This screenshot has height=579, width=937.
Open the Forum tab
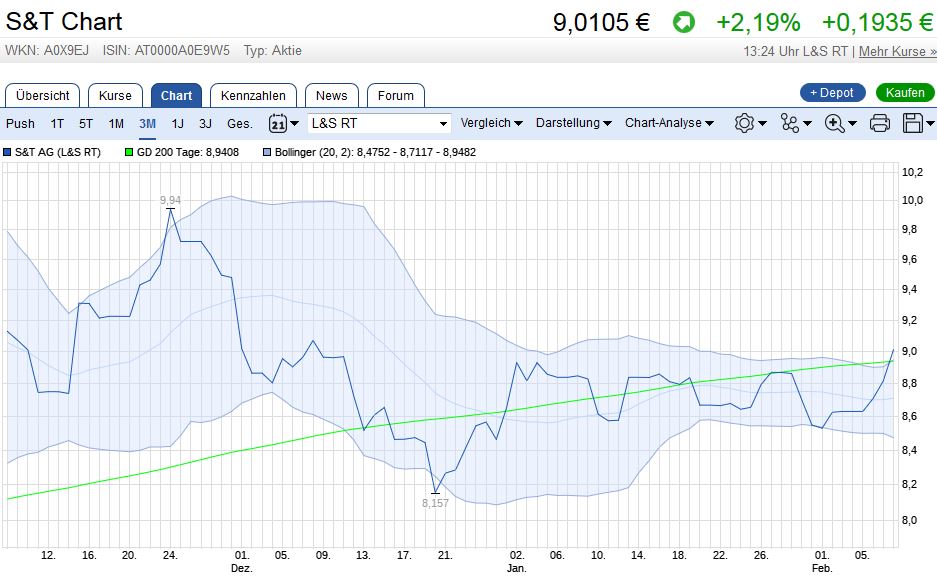tap(396, 95)
